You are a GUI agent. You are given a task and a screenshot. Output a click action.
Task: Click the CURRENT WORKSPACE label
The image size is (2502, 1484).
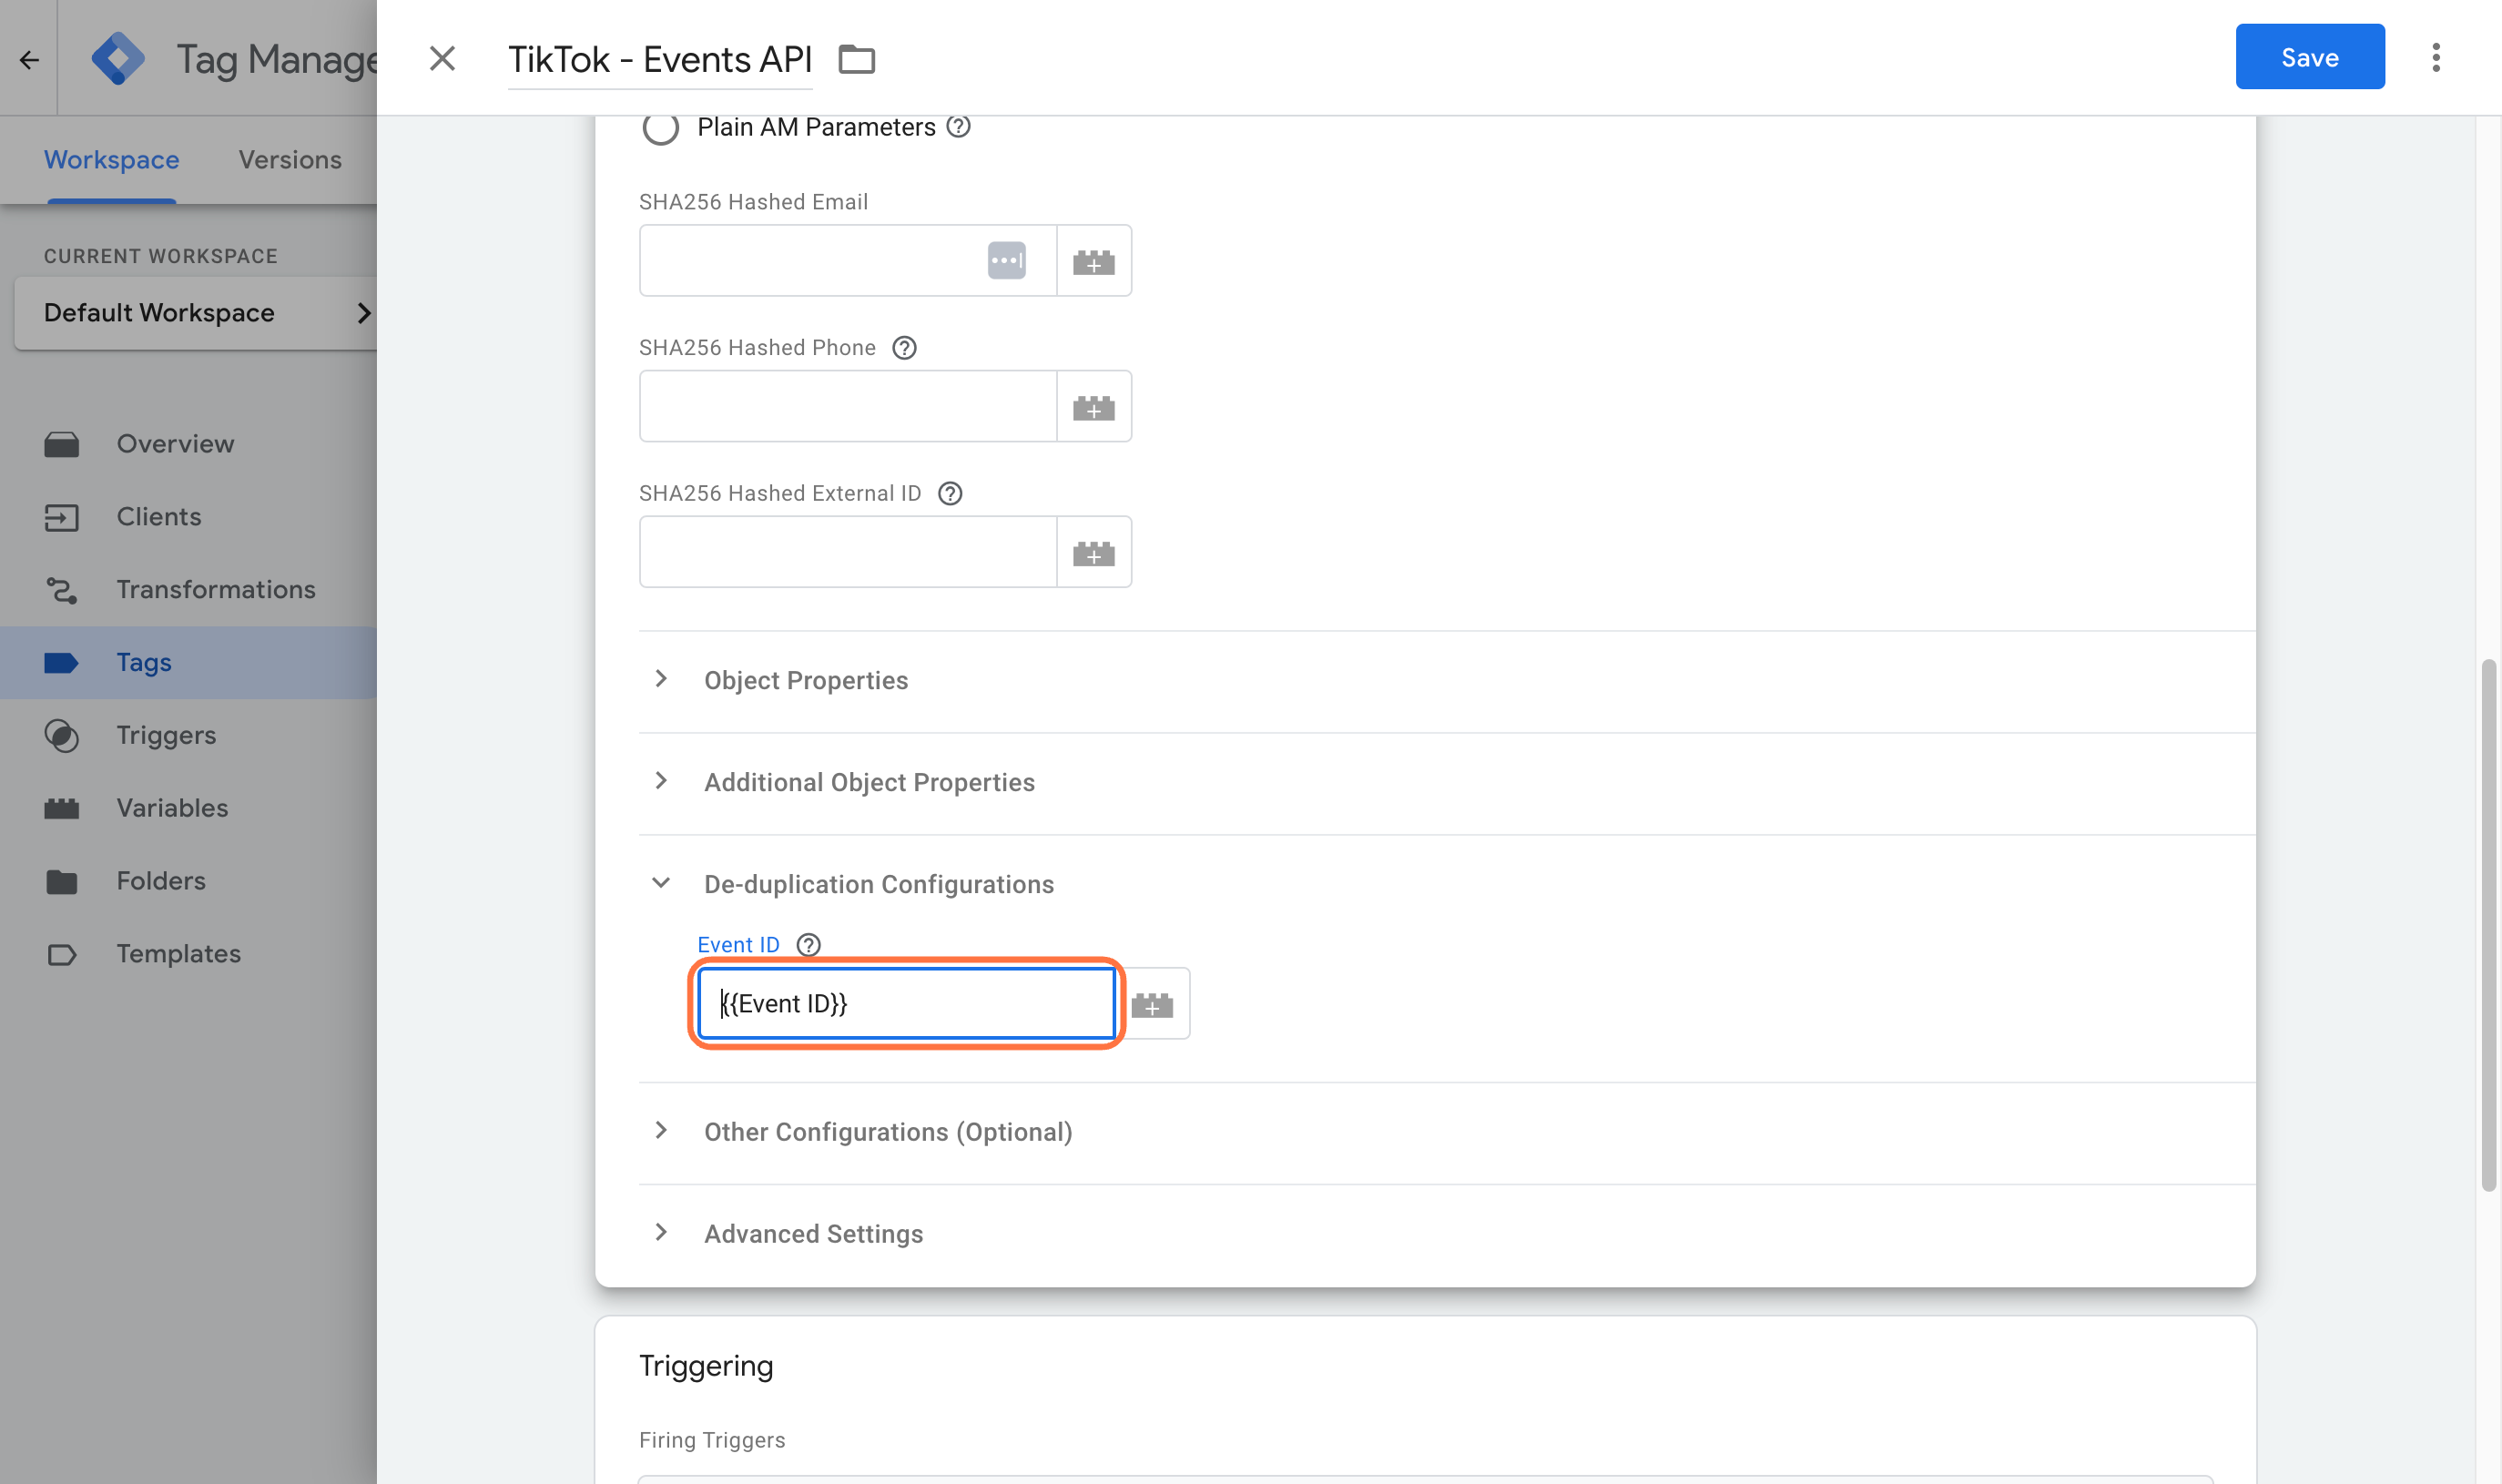pos(160,256)
